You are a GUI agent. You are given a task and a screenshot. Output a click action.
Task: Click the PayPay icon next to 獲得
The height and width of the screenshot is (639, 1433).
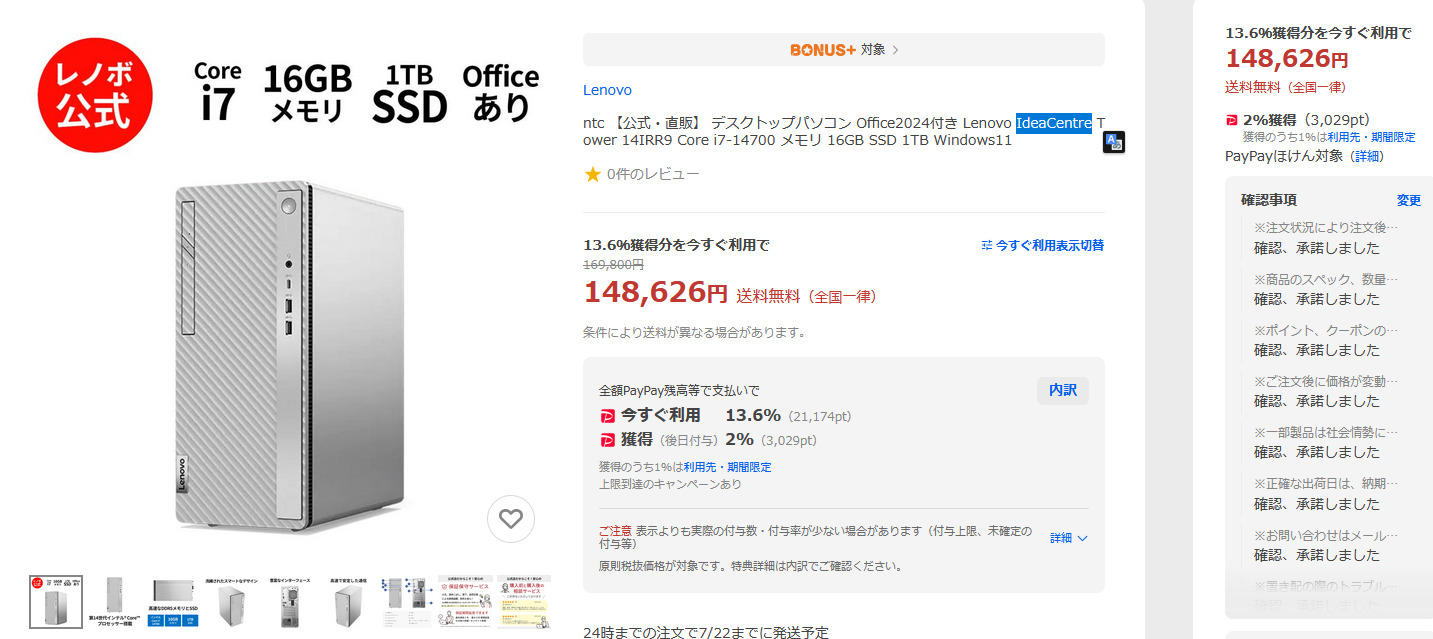coord(607,440)
